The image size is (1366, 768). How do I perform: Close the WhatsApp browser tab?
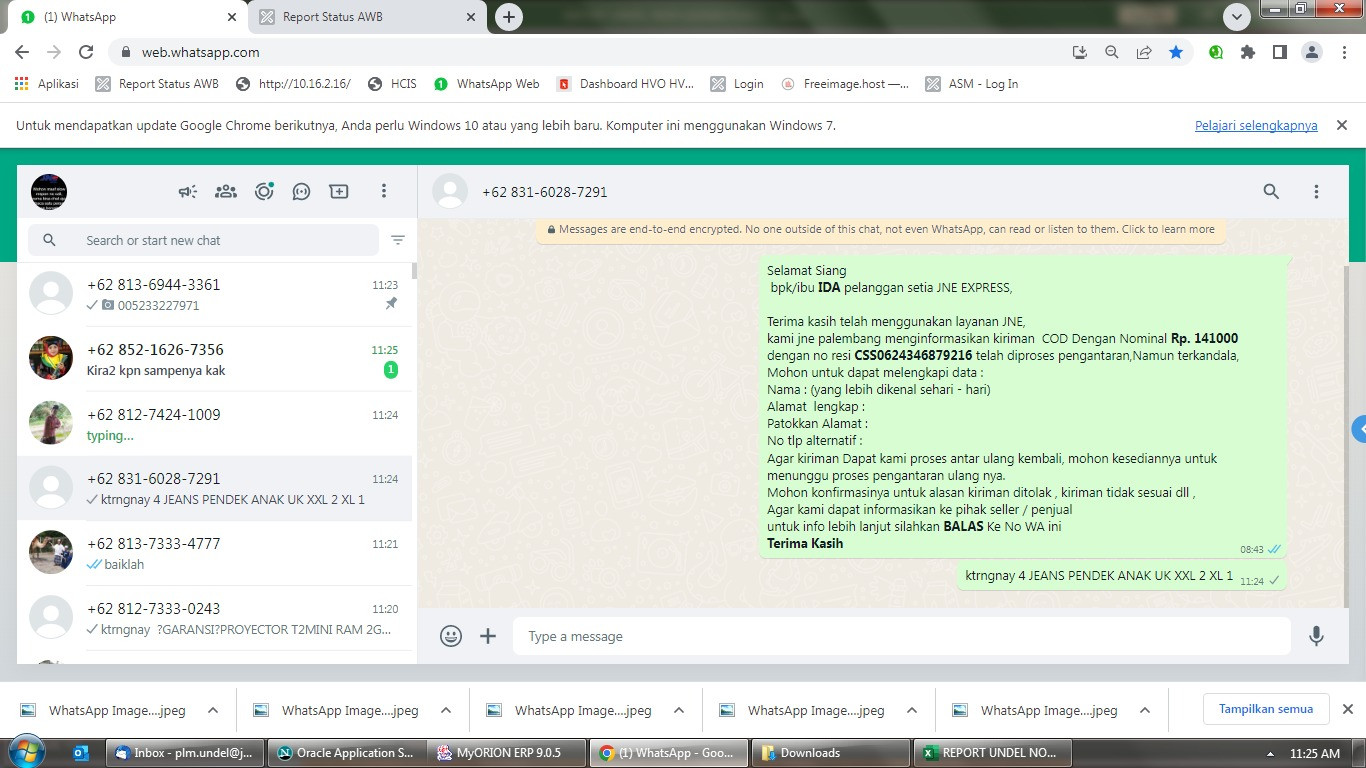(232, 17)
